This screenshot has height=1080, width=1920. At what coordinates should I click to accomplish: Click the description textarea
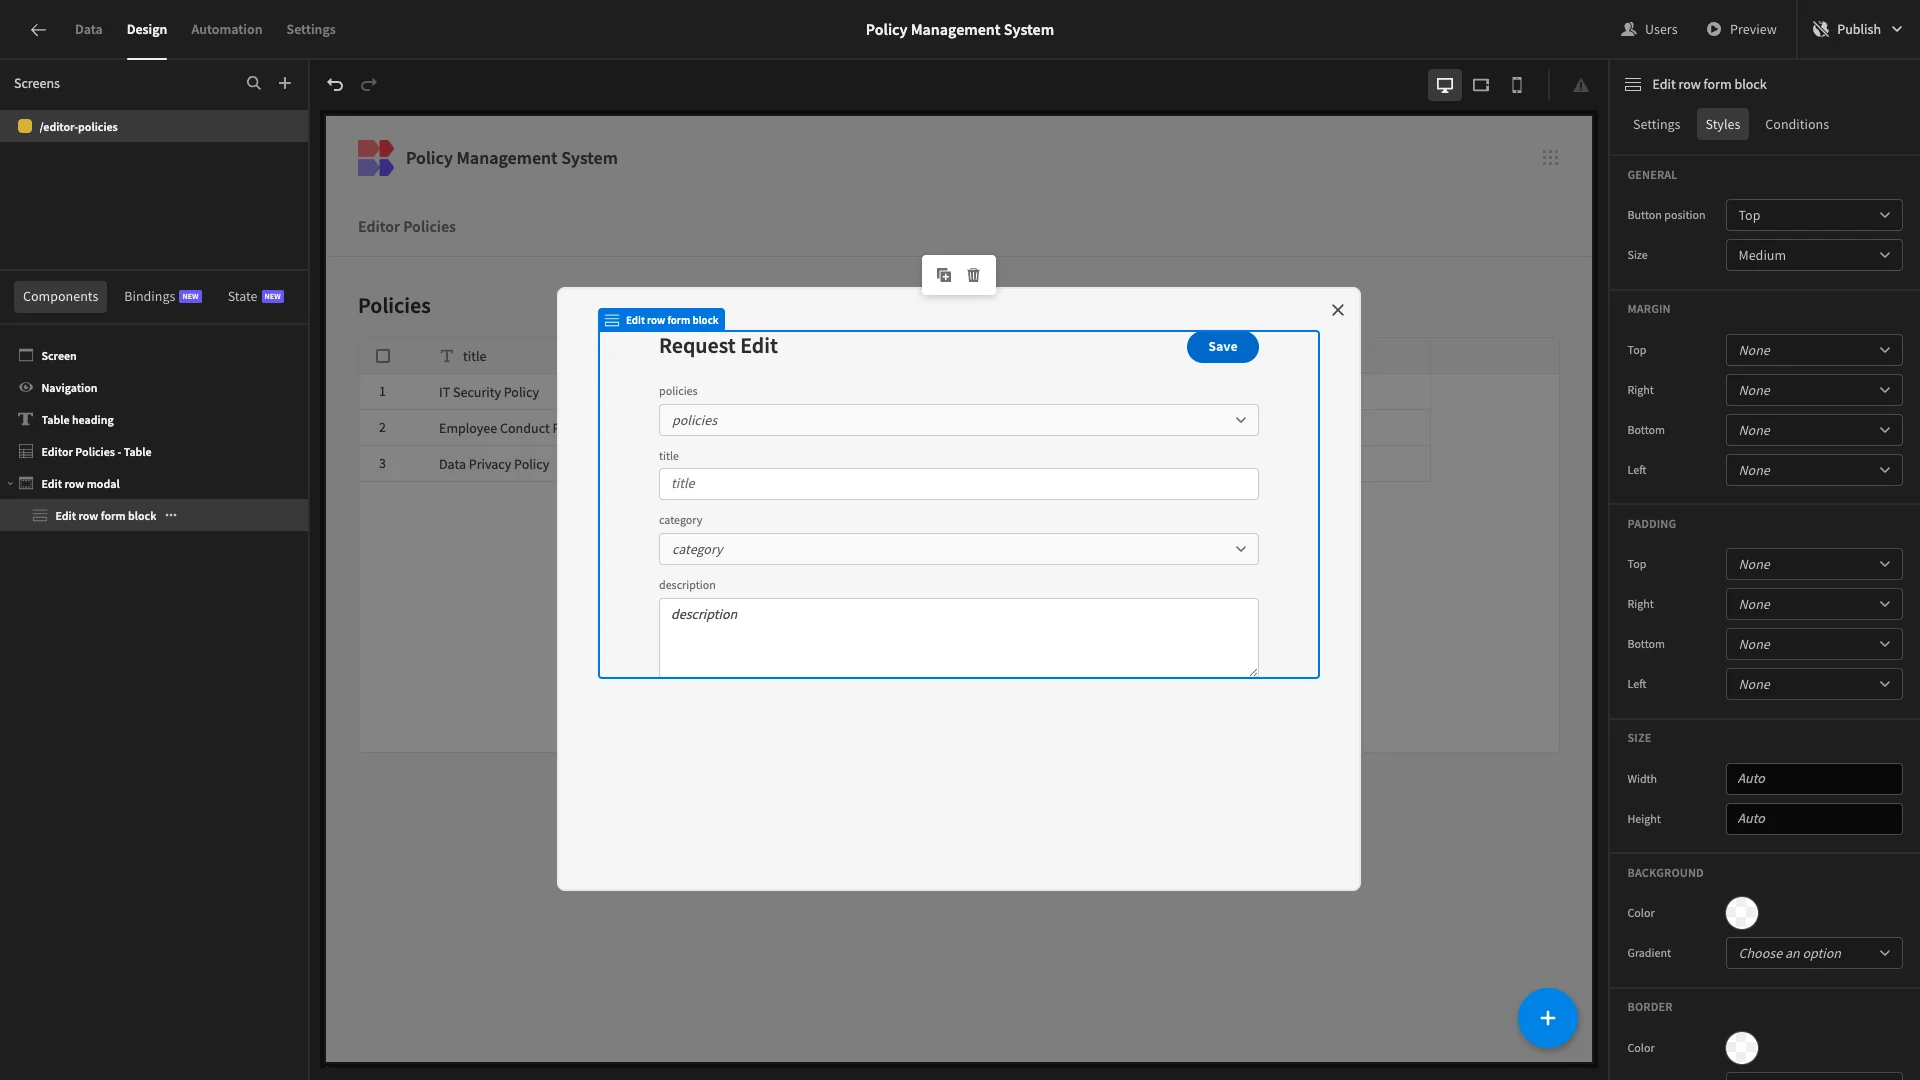pos(958,637)
